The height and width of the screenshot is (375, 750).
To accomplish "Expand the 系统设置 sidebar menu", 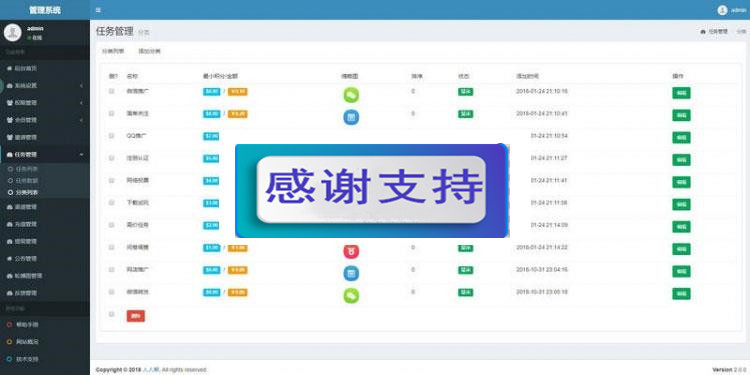I will point(45,86).
